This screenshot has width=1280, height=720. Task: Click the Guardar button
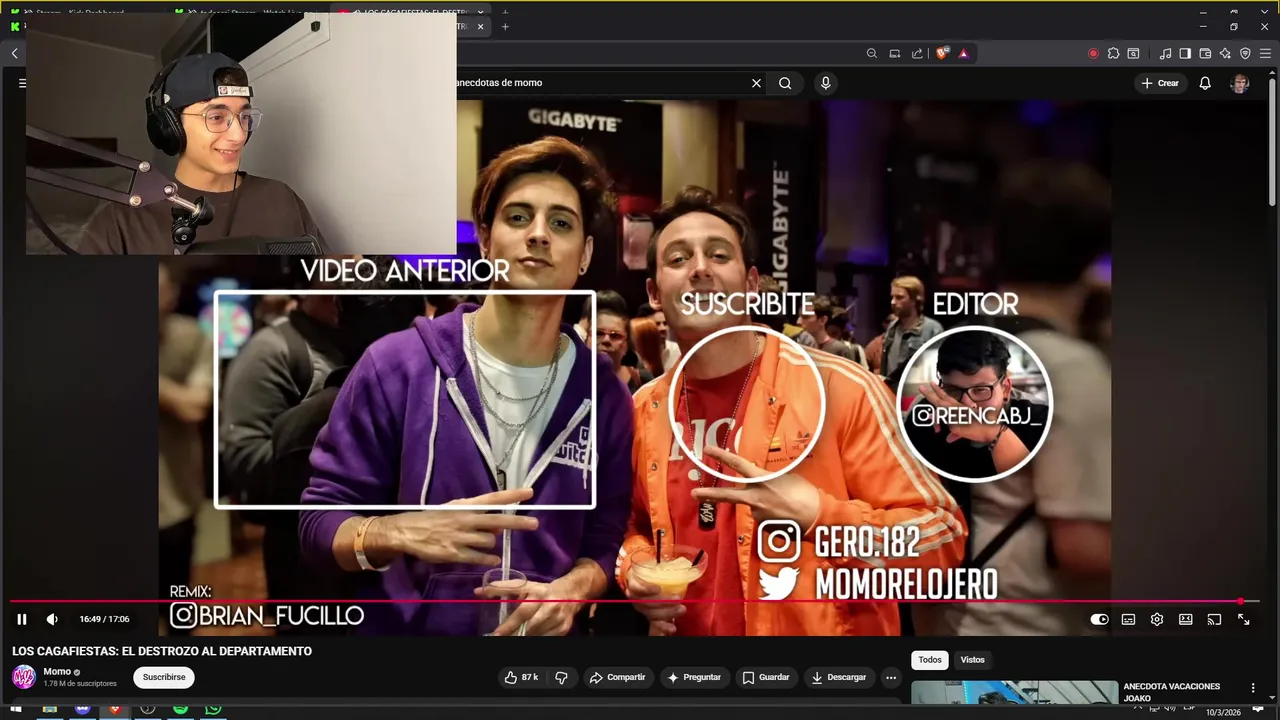765,677
